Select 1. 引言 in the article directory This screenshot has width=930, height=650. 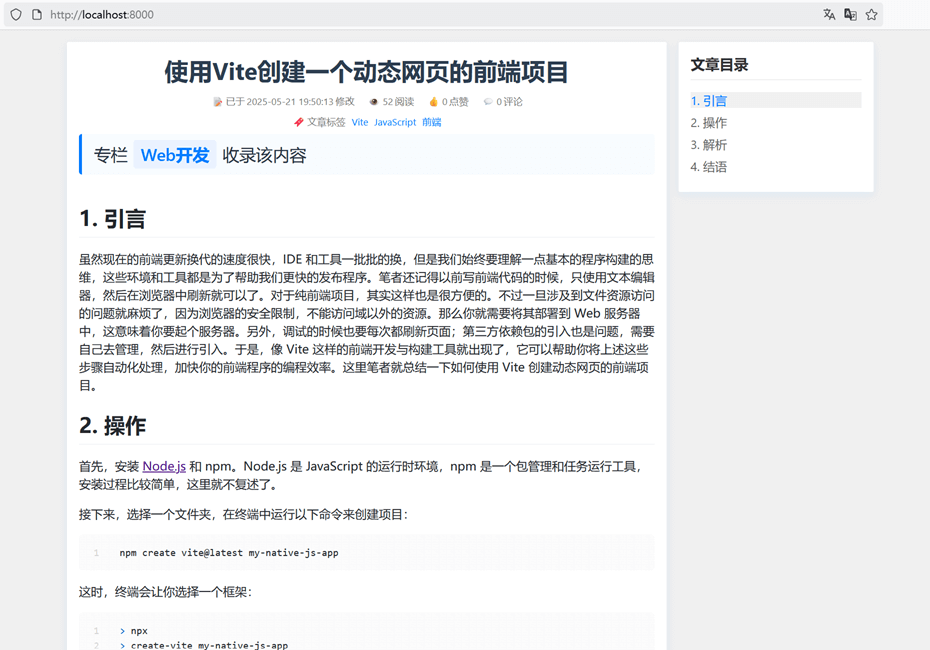[x=709, y=99]
